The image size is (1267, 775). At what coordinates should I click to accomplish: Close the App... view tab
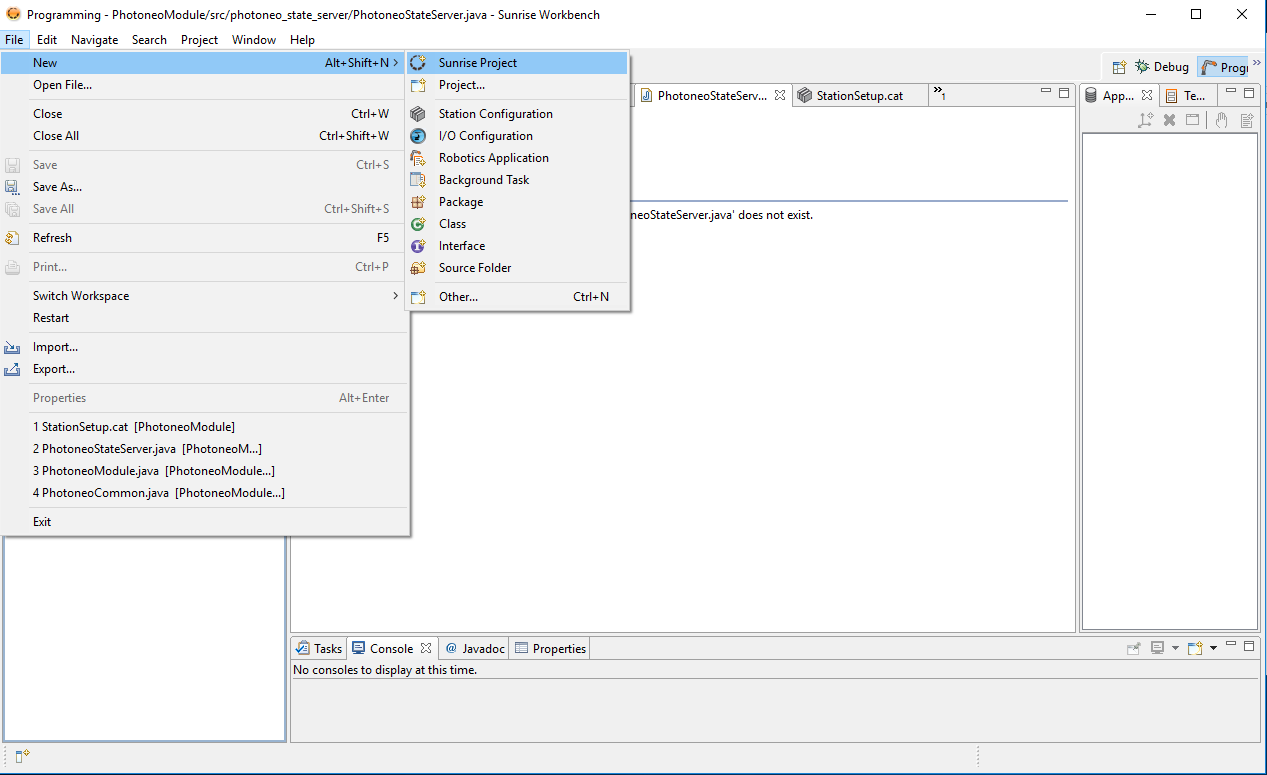(1147, 96)
